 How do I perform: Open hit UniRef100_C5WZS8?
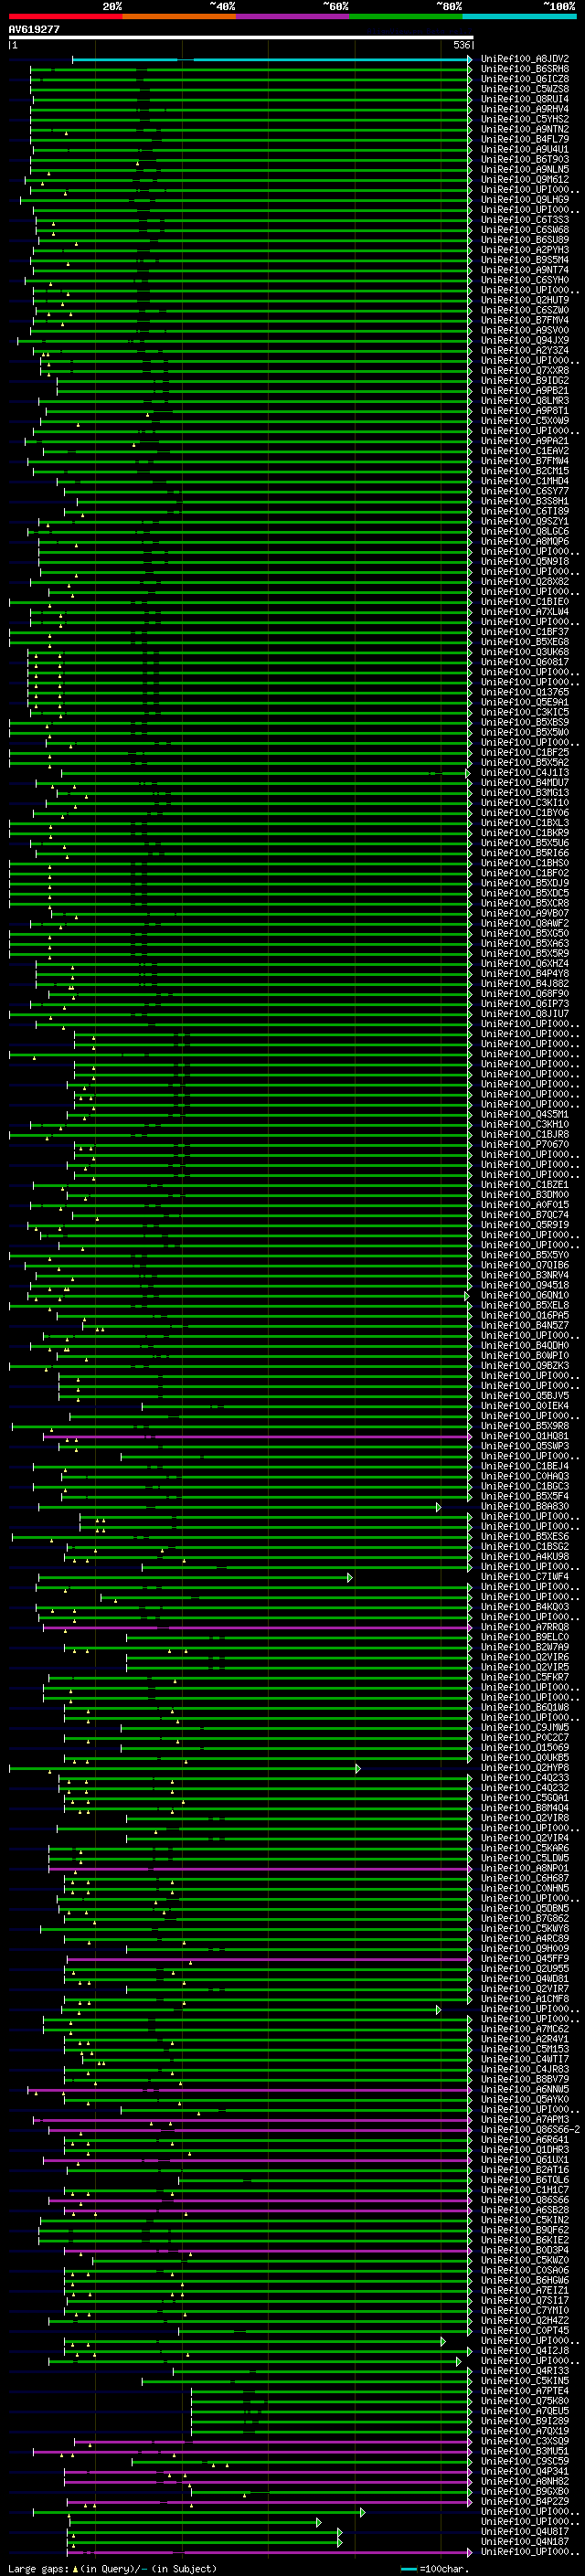(x=525, y=89)
